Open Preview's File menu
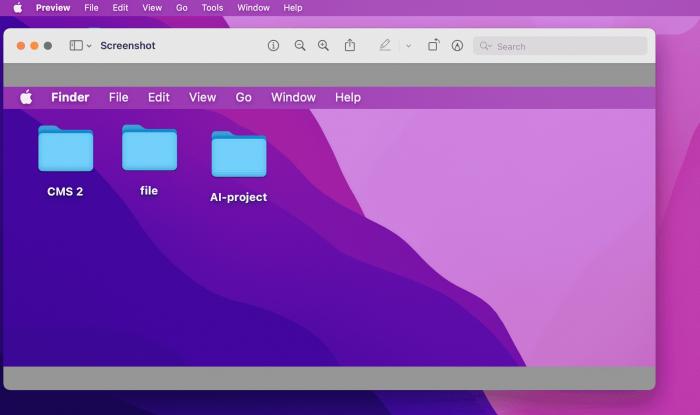The height and width of the screenshot is (415, 700). pos(91,8)
